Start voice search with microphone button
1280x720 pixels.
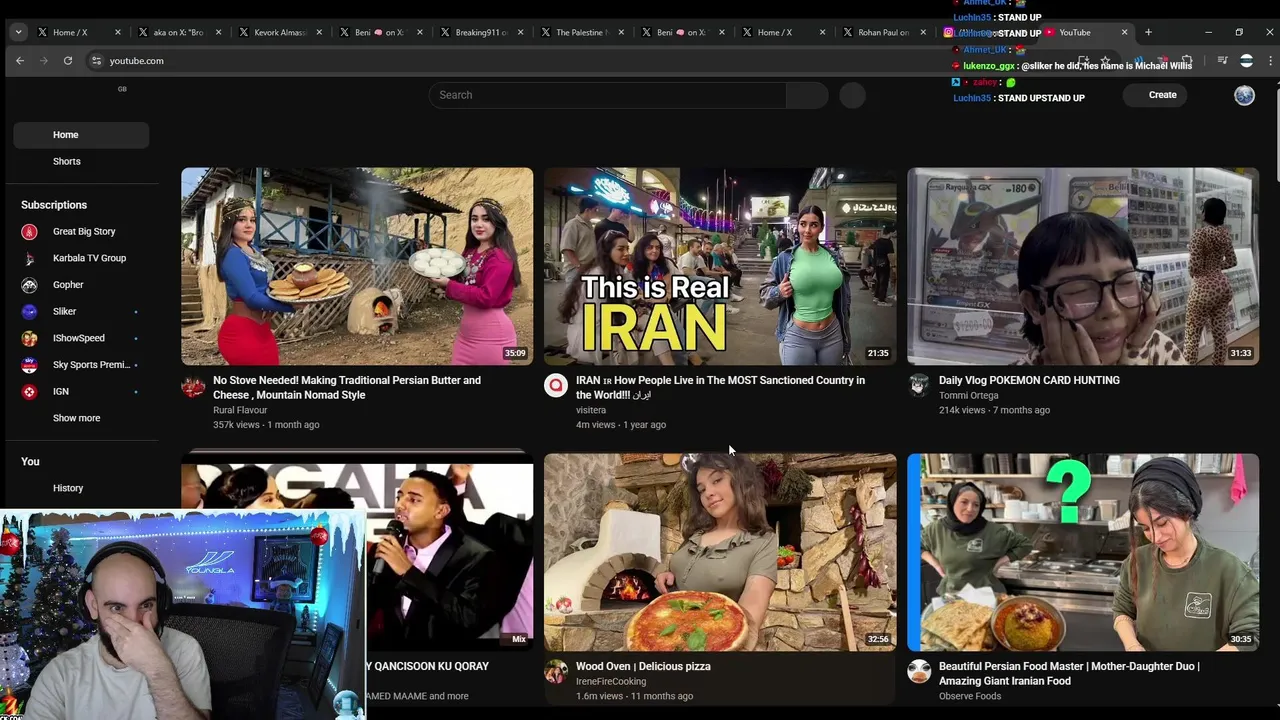tap(852, 95)
